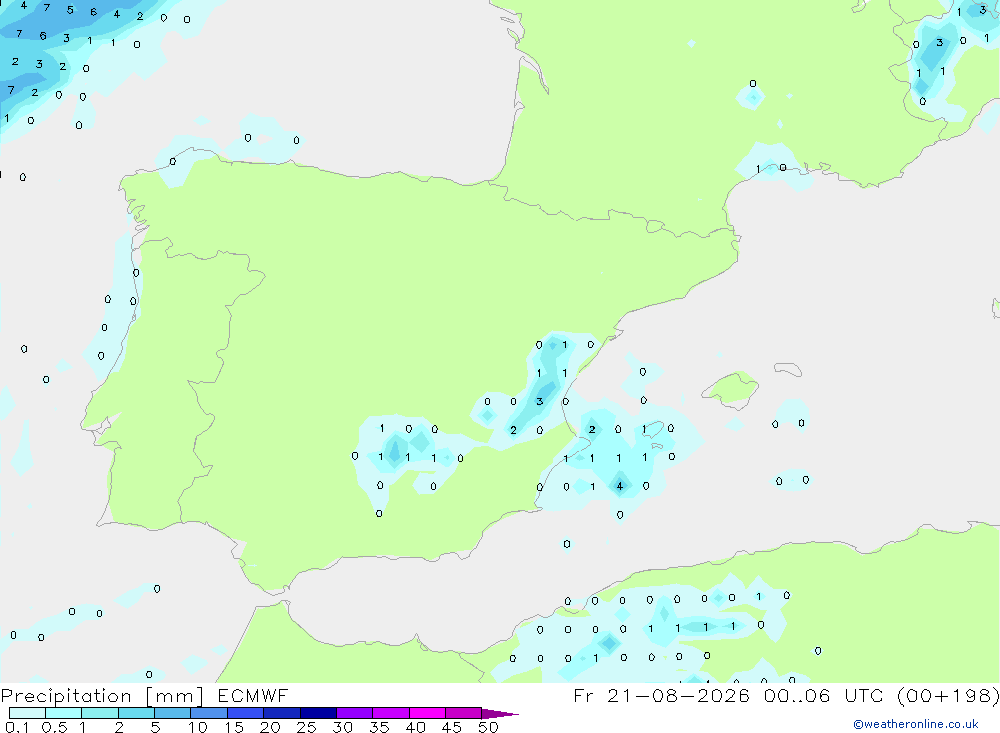
Task: Click the "45" legend scale label
Action: (x=452, y=727)
